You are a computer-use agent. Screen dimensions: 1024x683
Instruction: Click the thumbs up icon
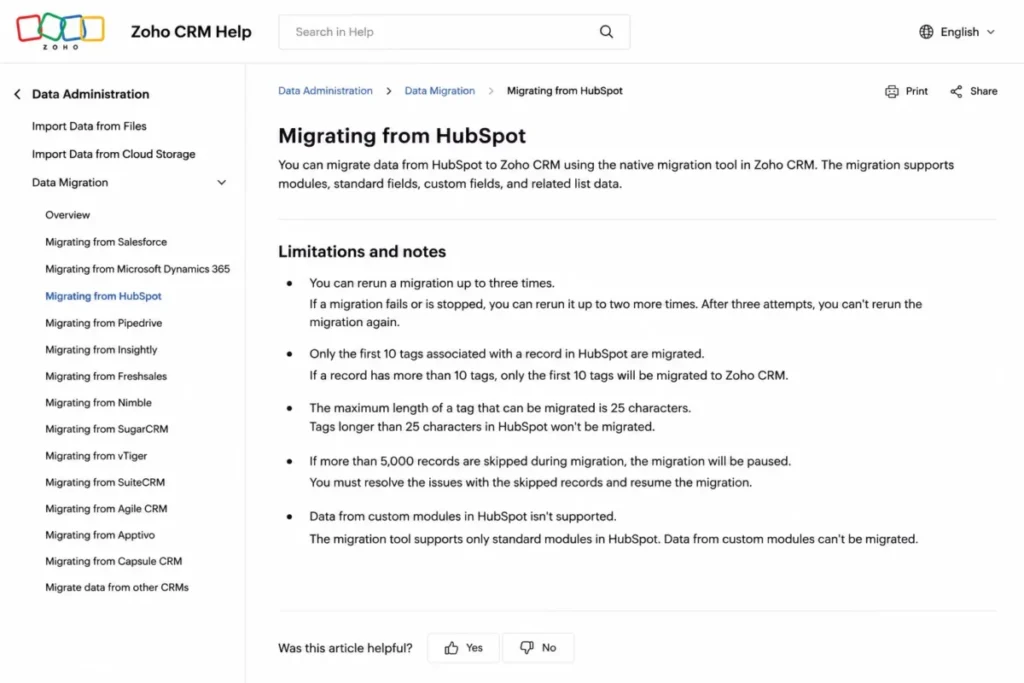click(451, 648)
